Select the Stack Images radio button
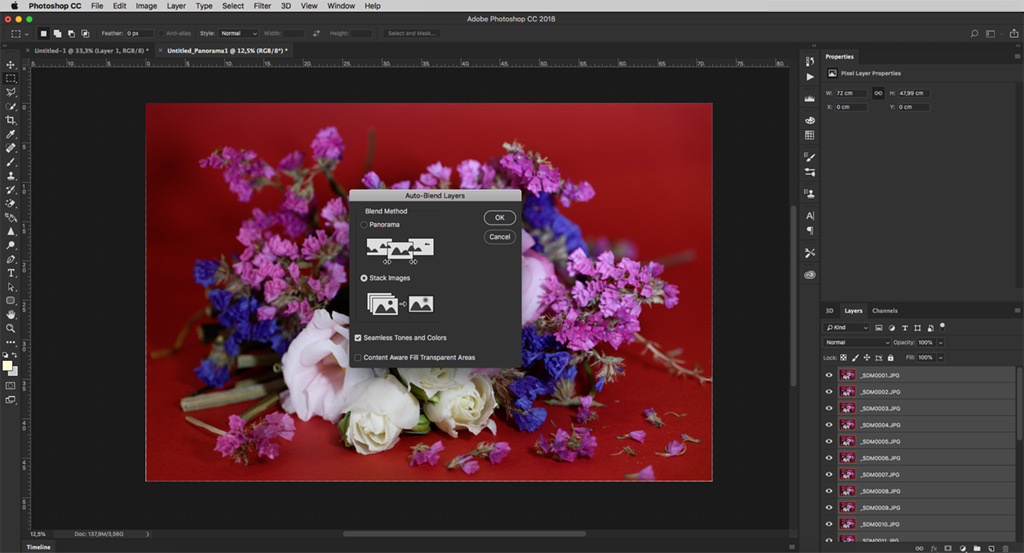This screenshot has height=553, width=1024. (x=365, y=278)
